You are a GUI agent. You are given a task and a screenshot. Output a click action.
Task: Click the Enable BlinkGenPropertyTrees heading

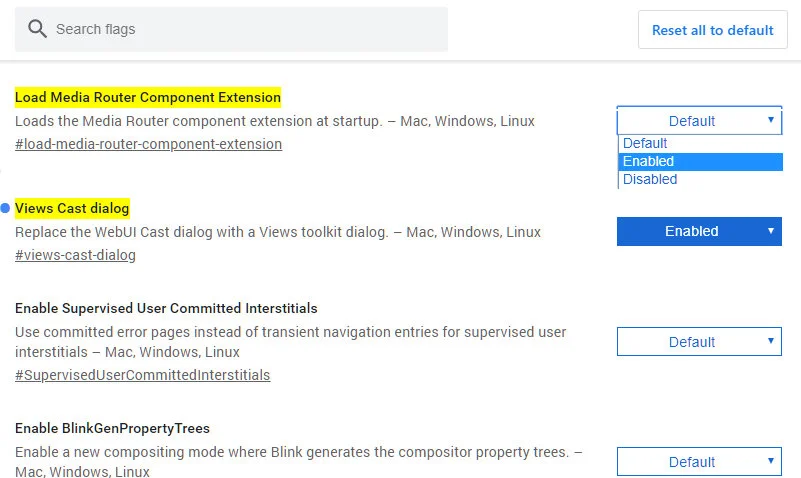tap(112, 428)
